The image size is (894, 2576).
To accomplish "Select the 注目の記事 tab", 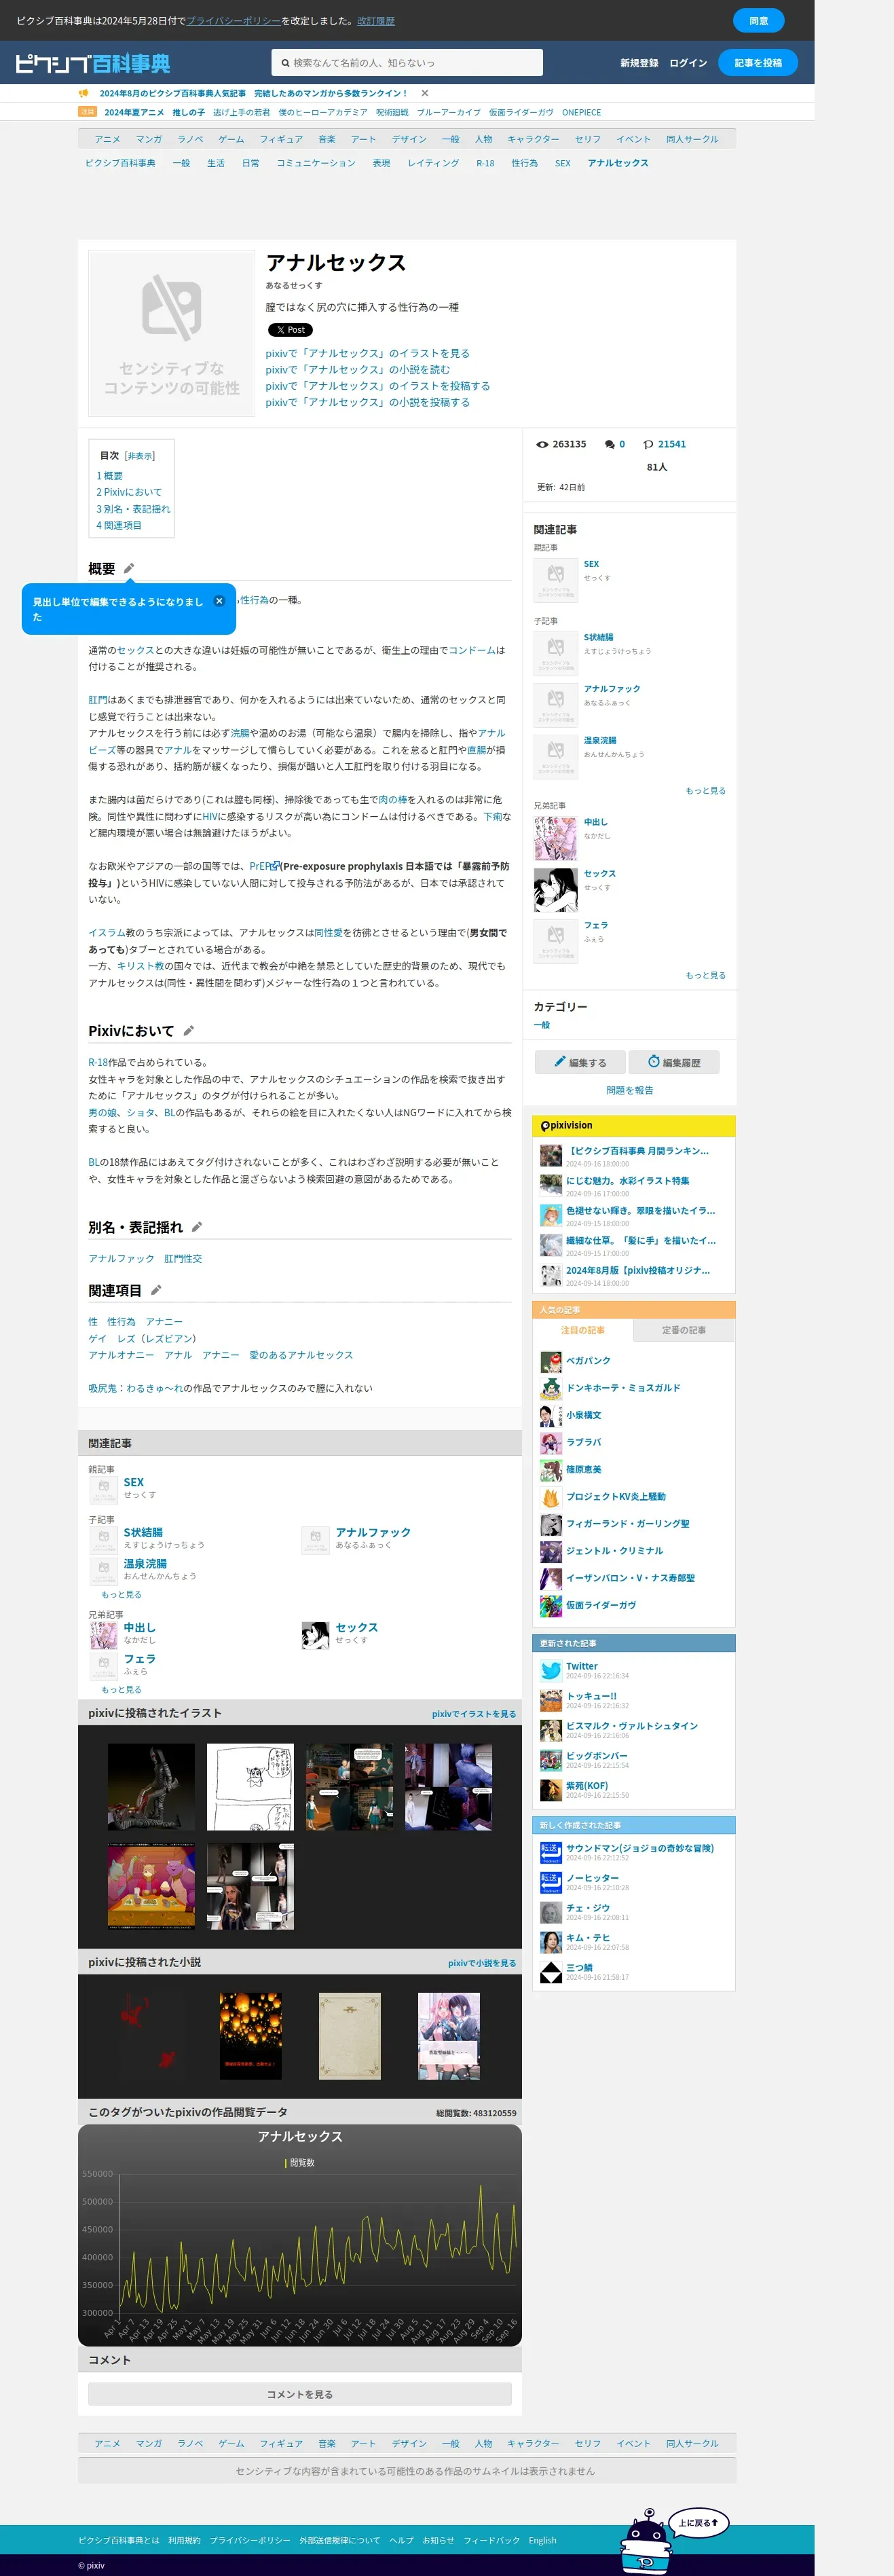I will (x=583, y=1330).
